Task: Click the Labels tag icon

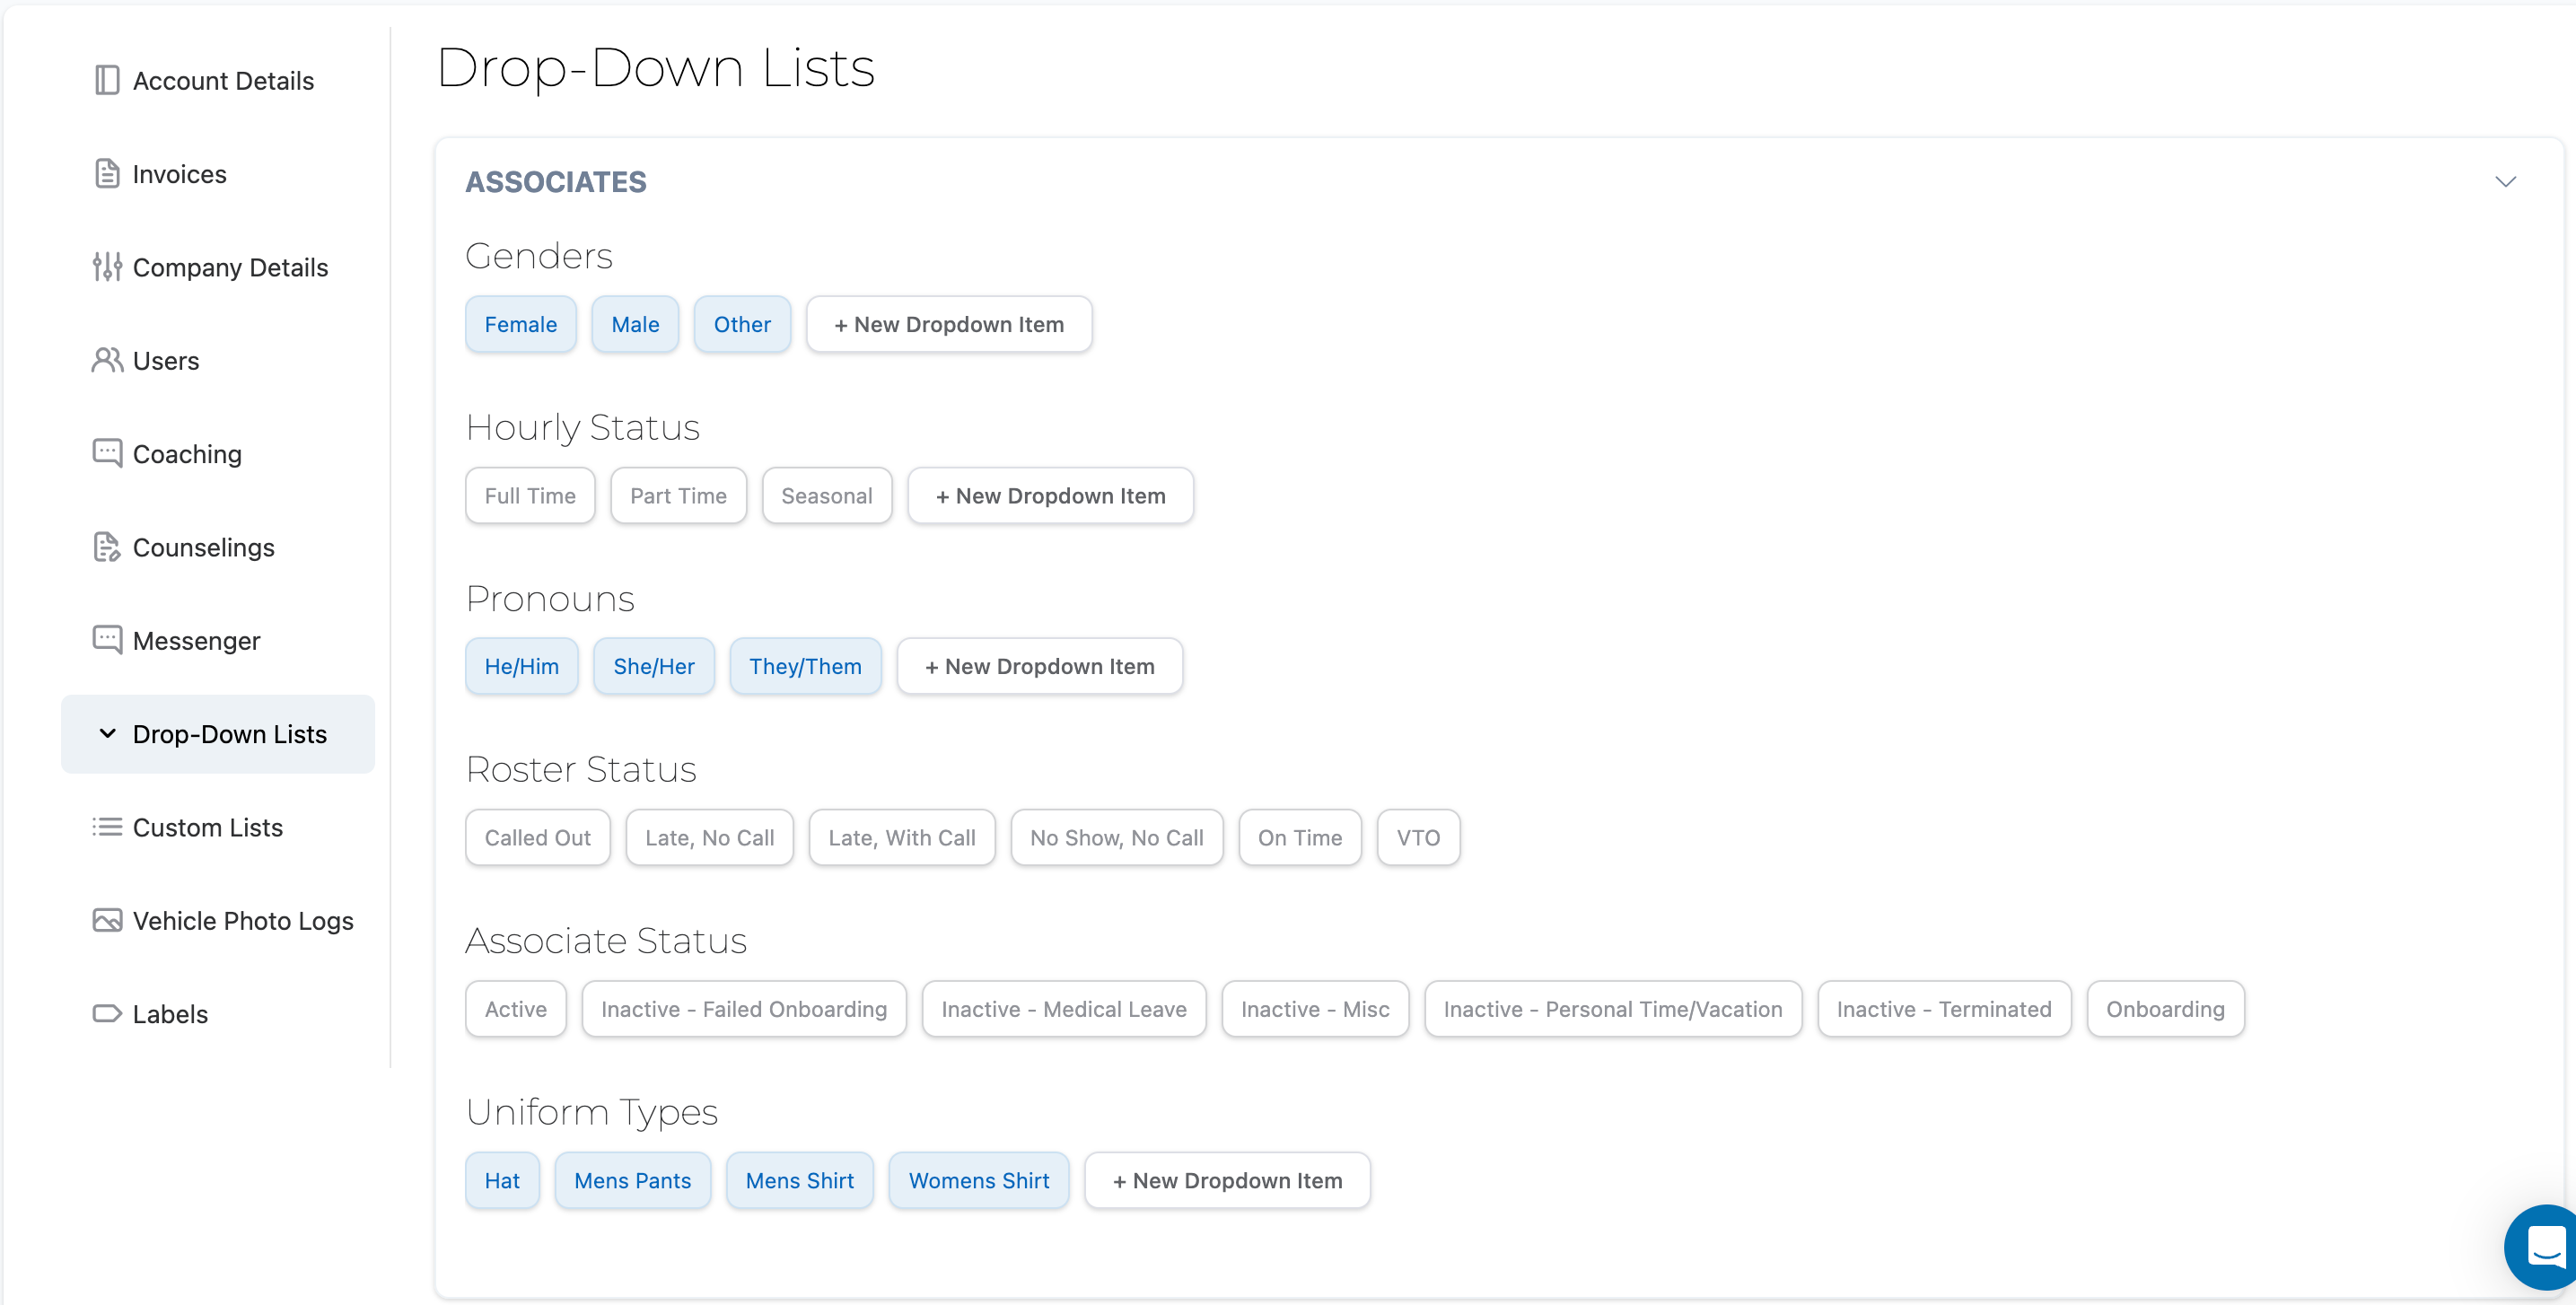Action: pyautogui.click(x=107, y=1013)
